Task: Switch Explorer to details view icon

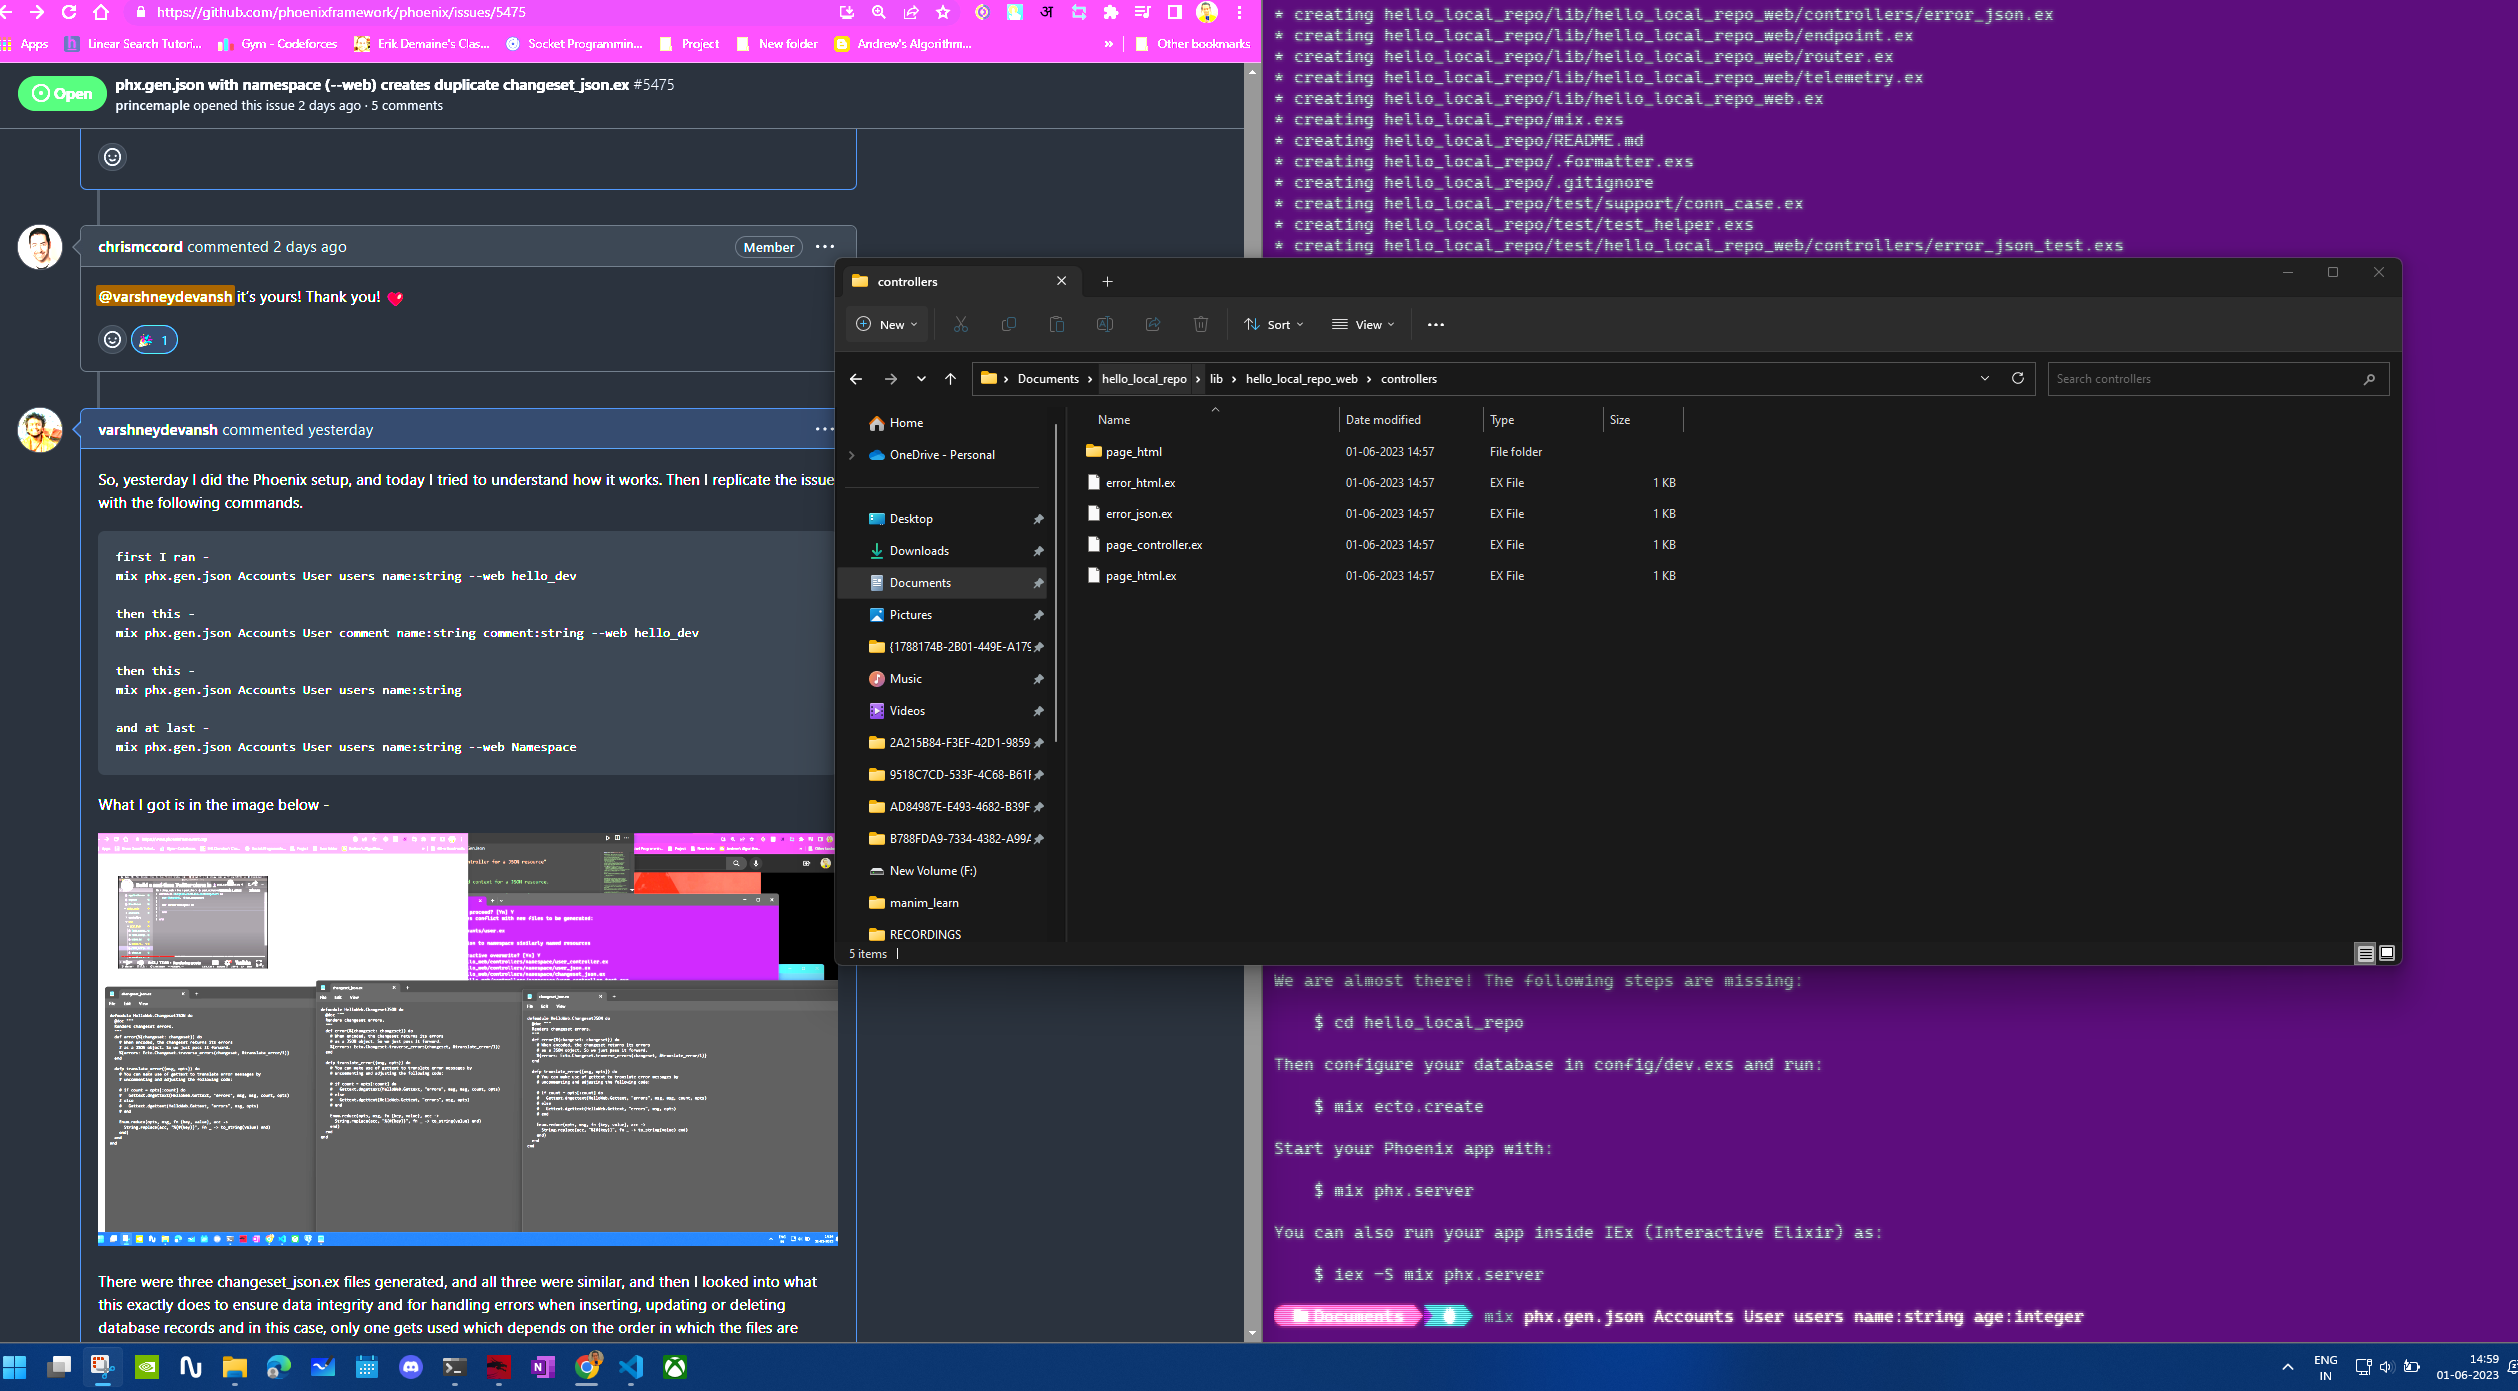Action: 2365,953
